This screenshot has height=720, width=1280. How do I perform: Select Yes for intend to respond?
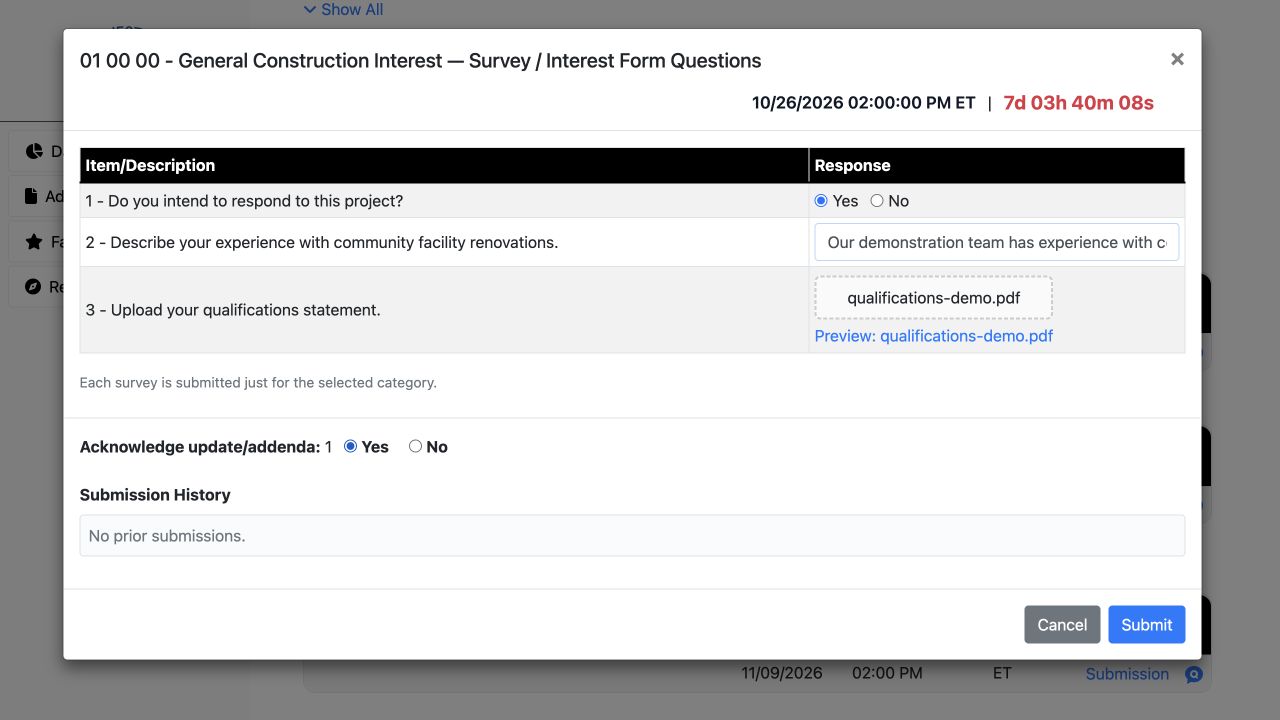pyautogui.click(x=821, y=201)
